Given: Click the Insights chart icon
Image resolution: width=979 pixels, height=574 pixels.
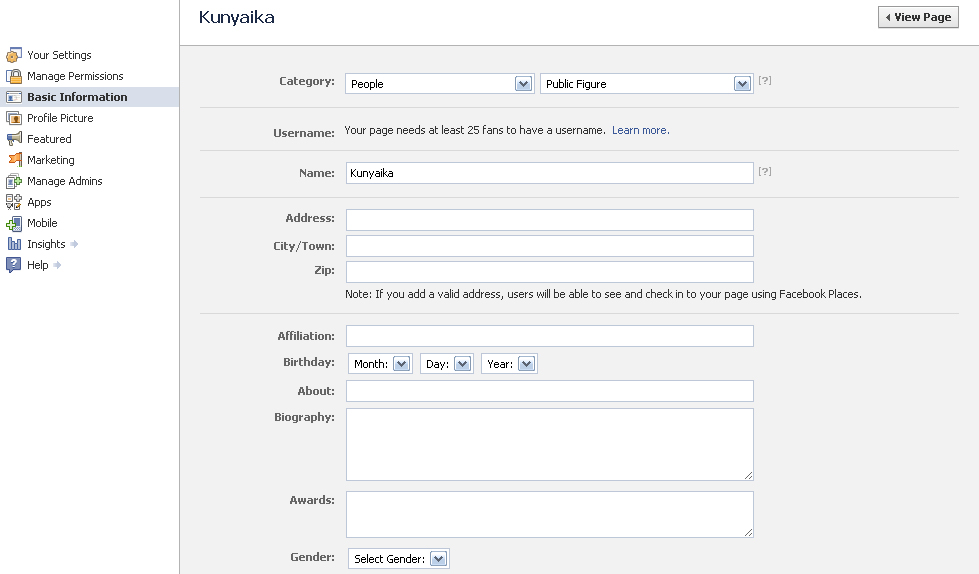Looking at the screenshot, I should 14,244.
